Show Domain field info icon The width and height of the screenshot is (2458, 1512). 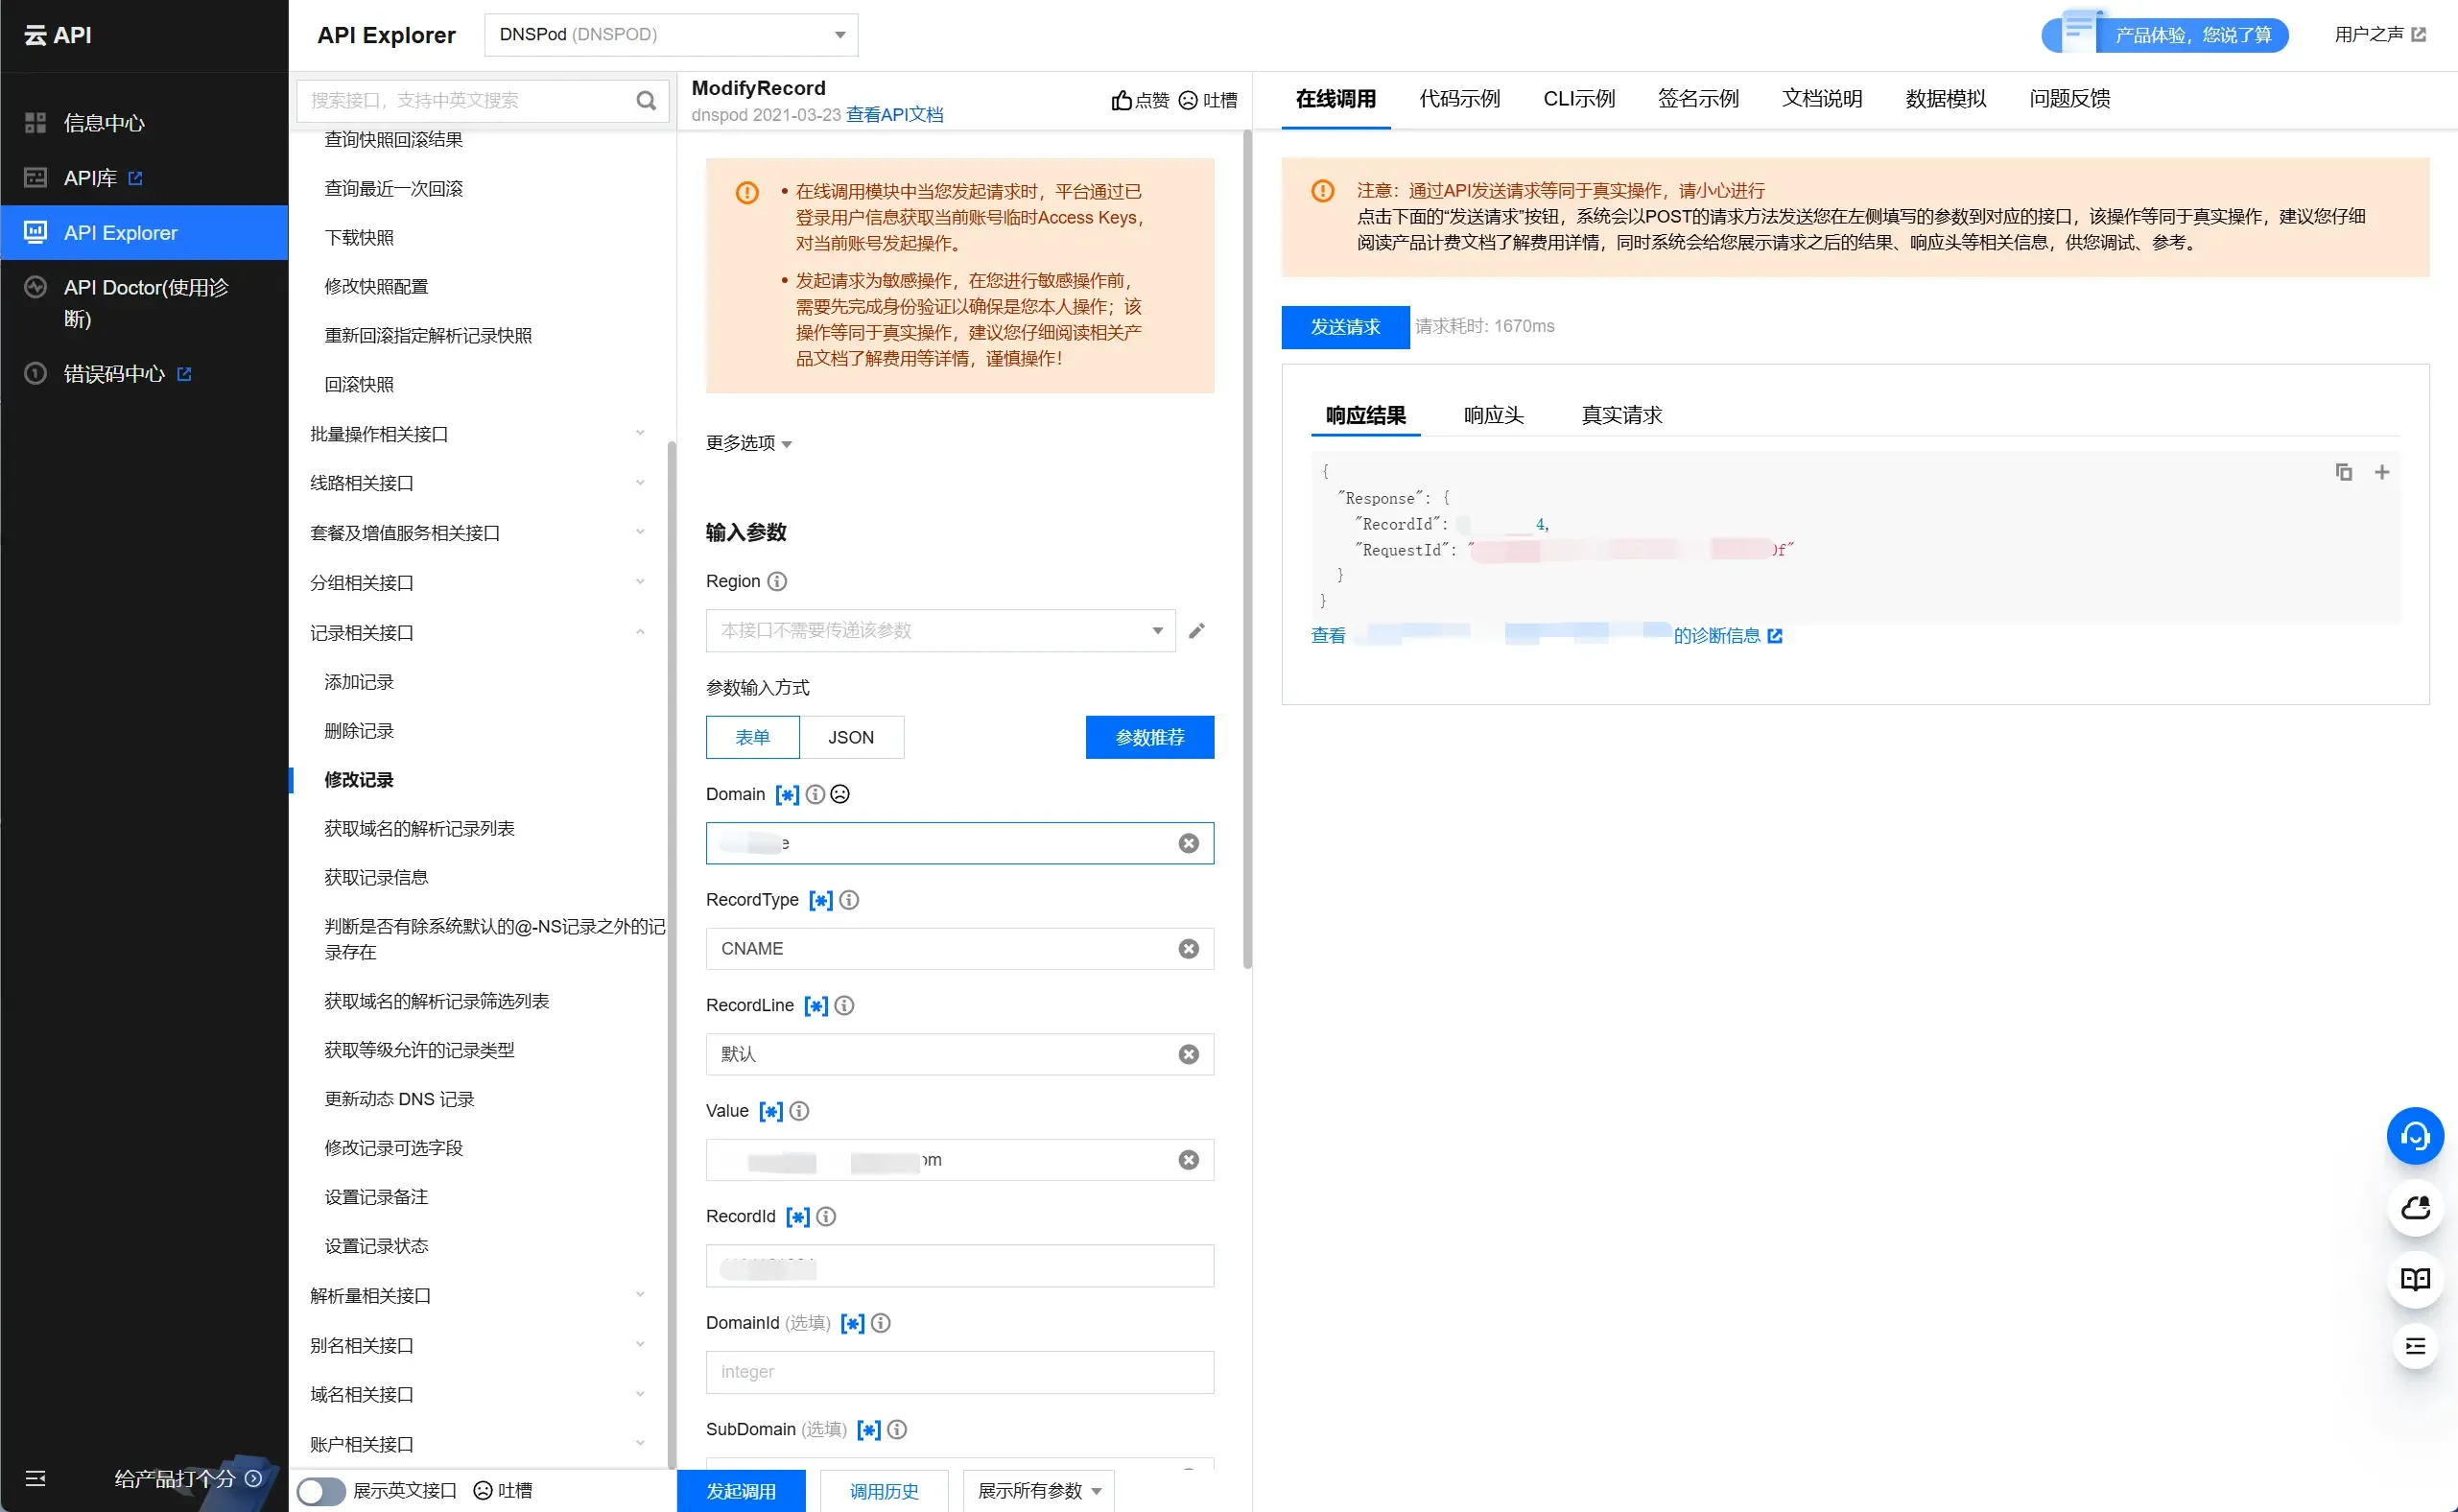pyautogui.click(x=815, y=794)
